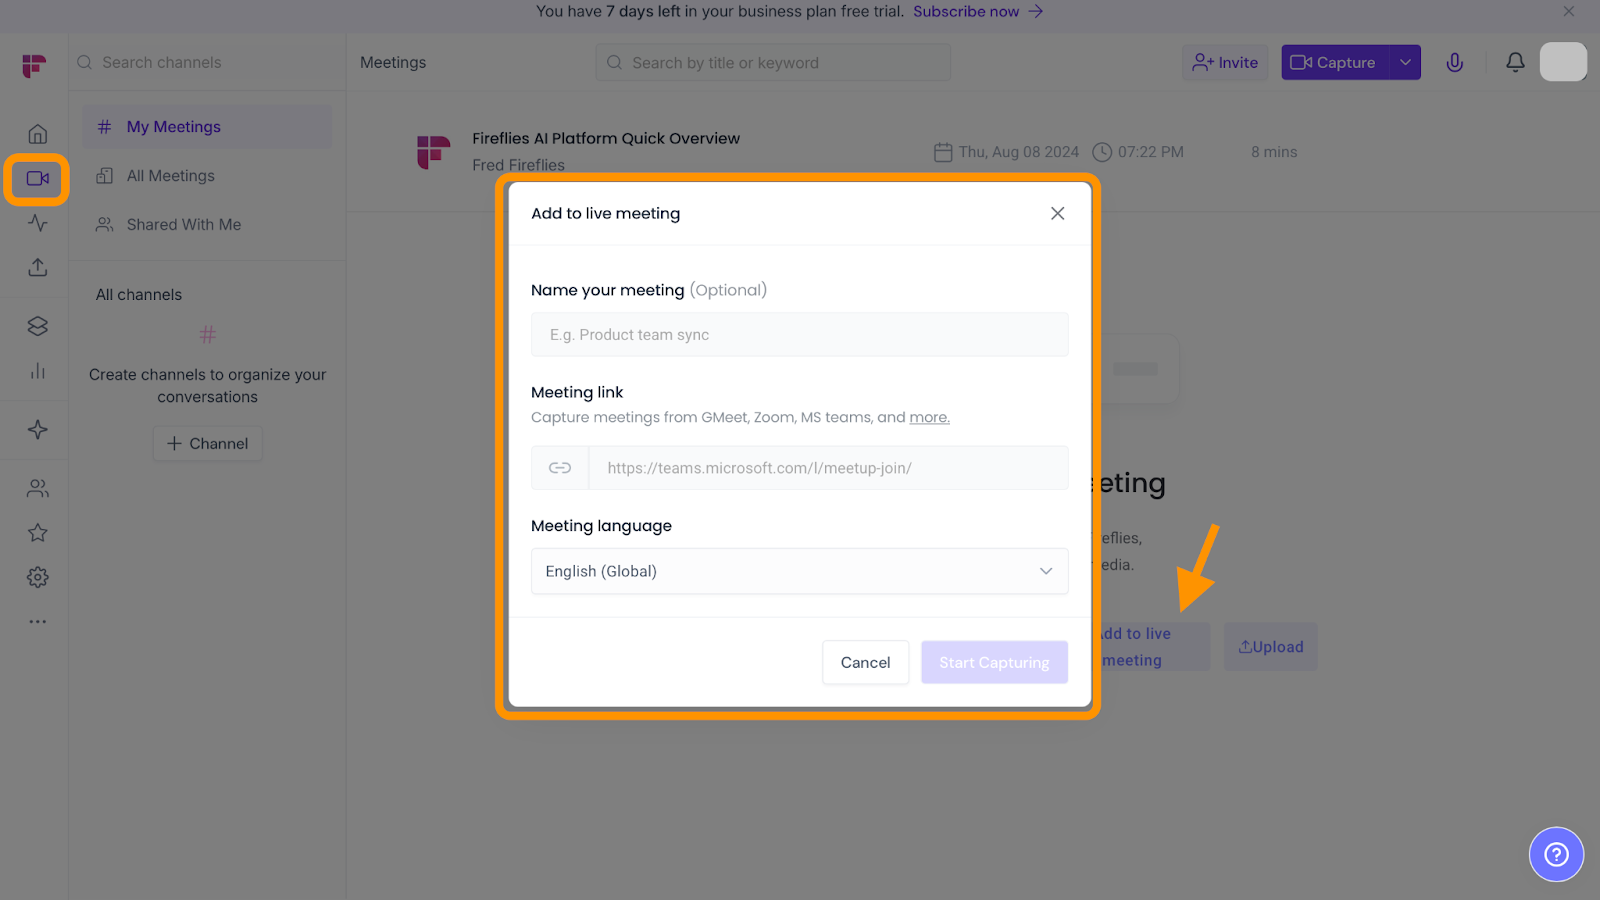The image size is (1600, 900).
Task: Click the upload icon in left sidebar
Action: coord(38,267)
